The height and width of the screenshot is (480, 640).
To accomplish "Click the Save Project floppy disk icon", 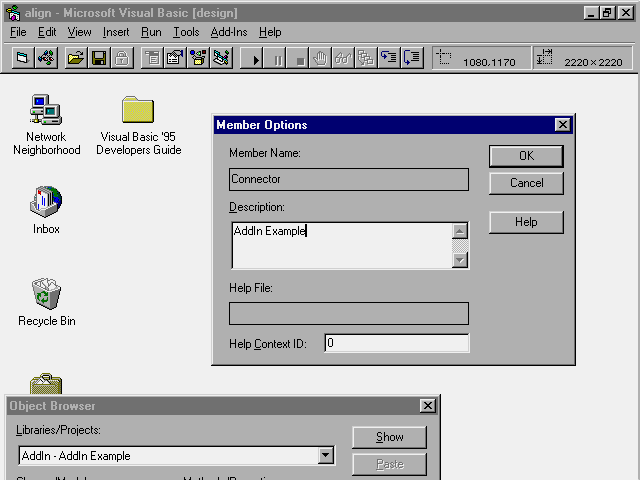I will pyautogui.click(x=99, y=58).
